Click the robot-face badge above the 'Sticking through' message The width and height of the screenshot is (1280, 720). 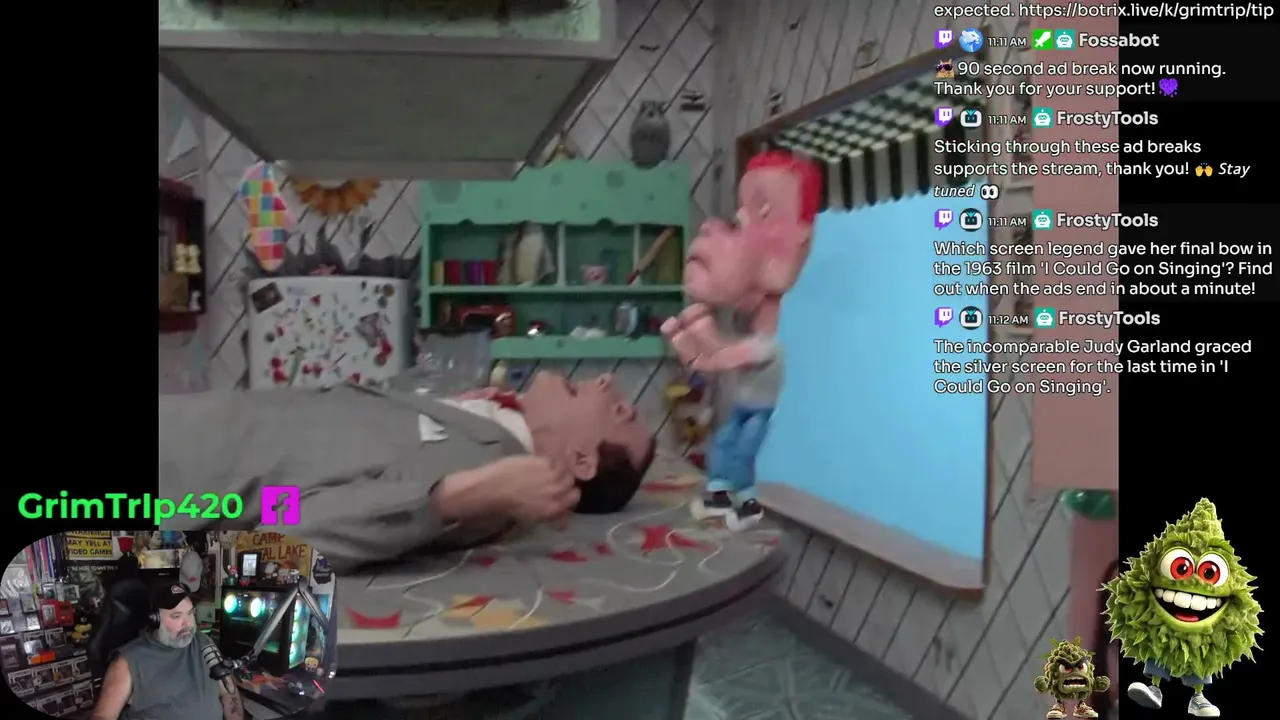[x=971, y=118]
